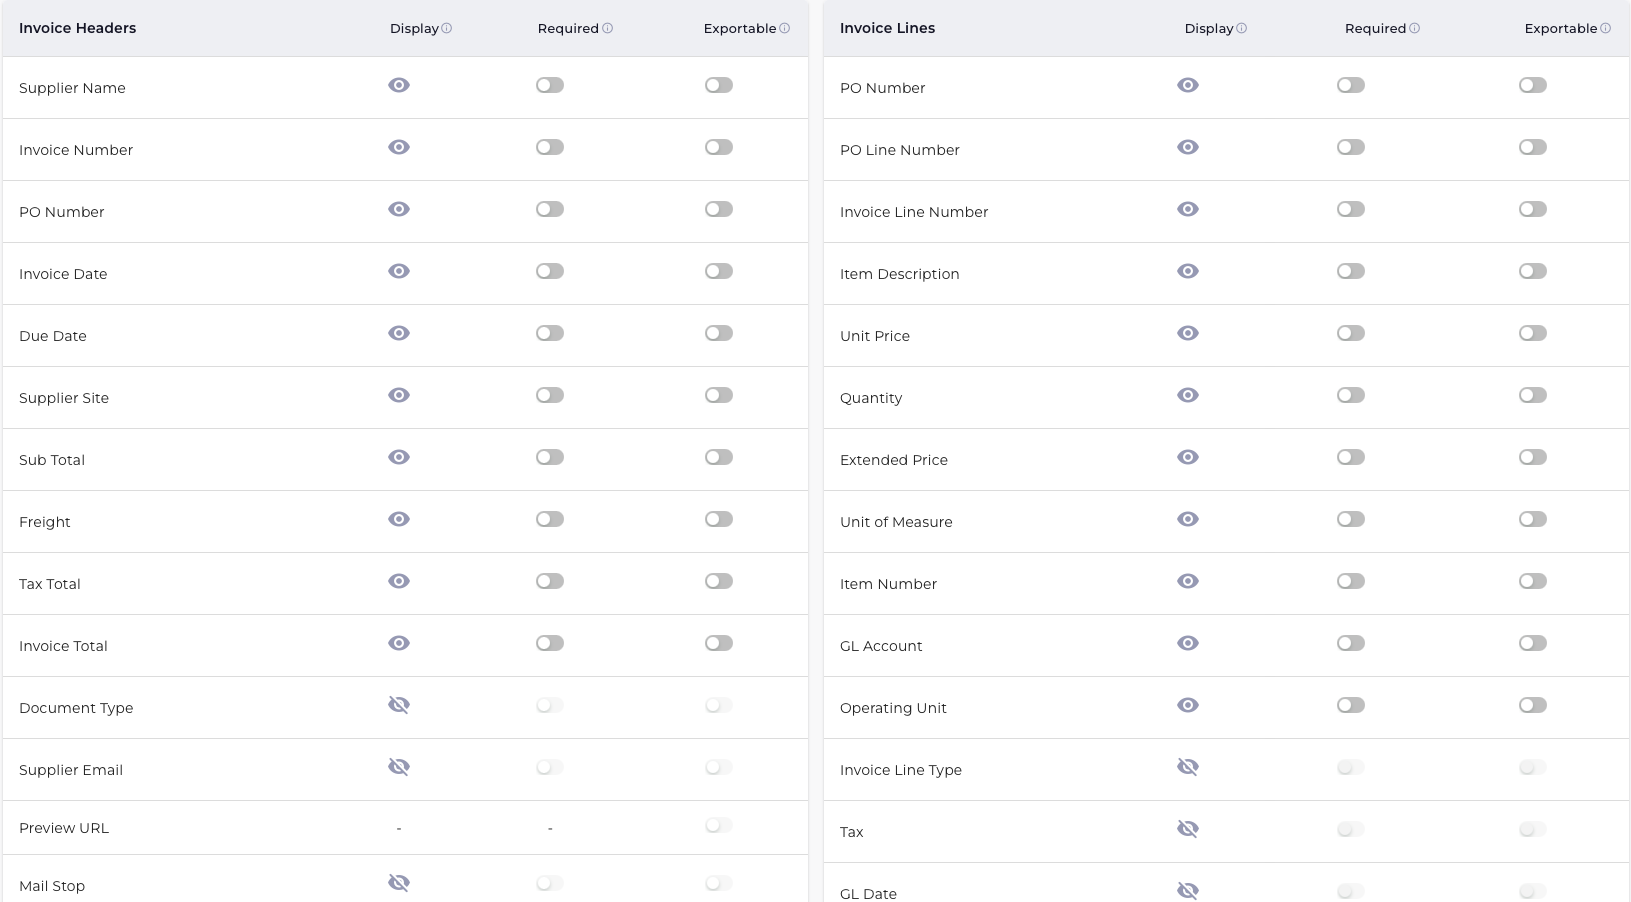1631x902 pixels.
Task: Hide the Supplier Name header field
Action: click(x=399, y=85)
